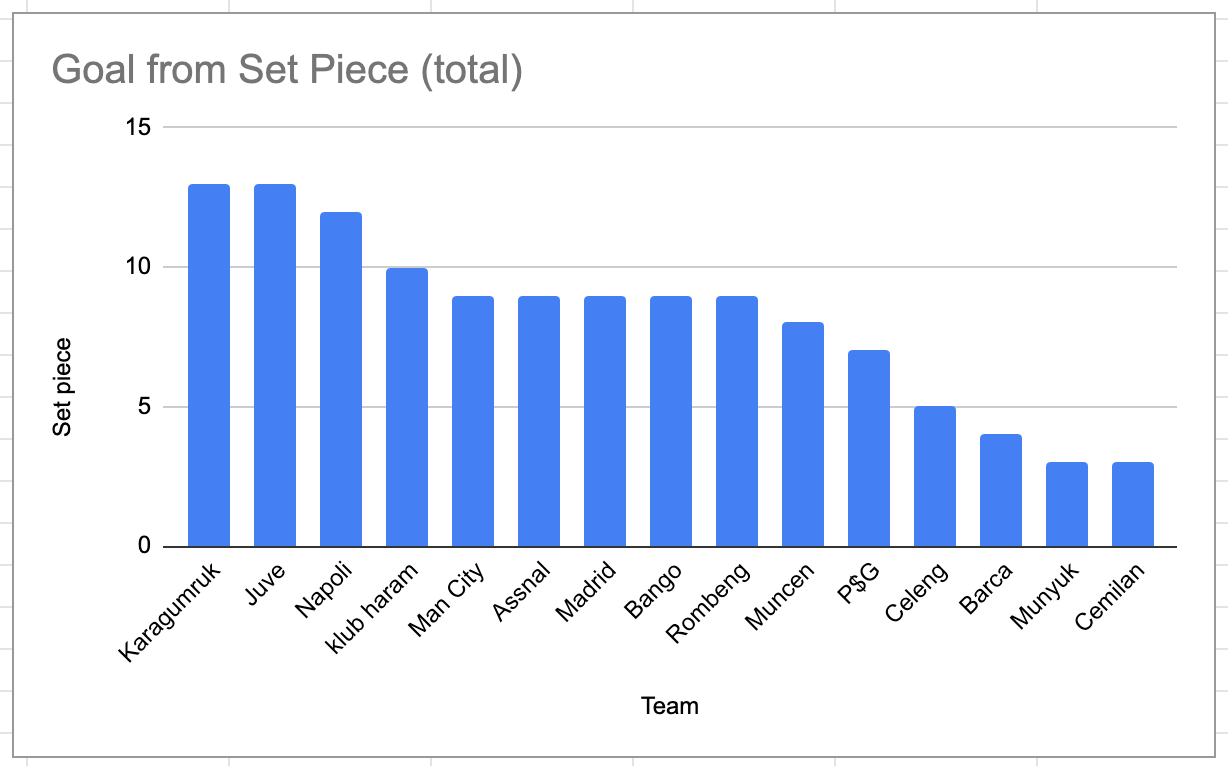1228x766 pixels.
Task: Select the Cemilan bar
Action: pyautogui.click(x=1133, y=505)
